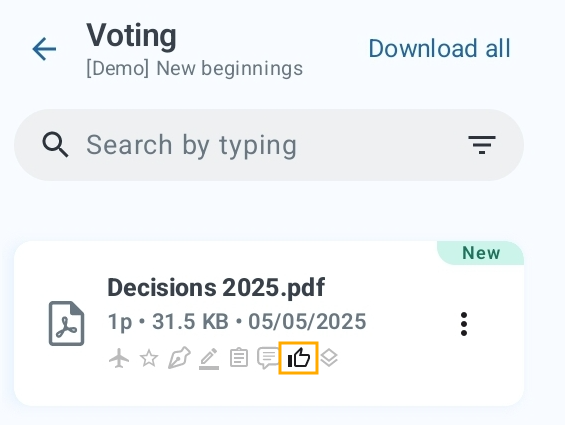Click the 1p 31.5 KB file details line
565x425 pixels.
(x=237, y=322)
